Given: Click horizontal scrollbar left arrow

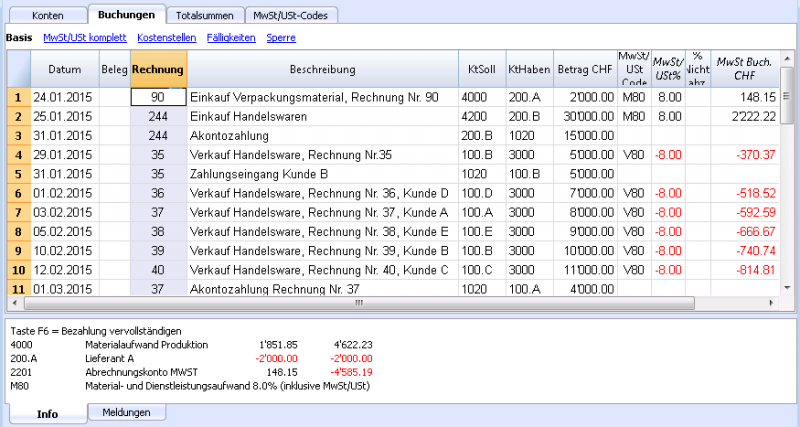Looking at the screenshot, I should (14, 303).
